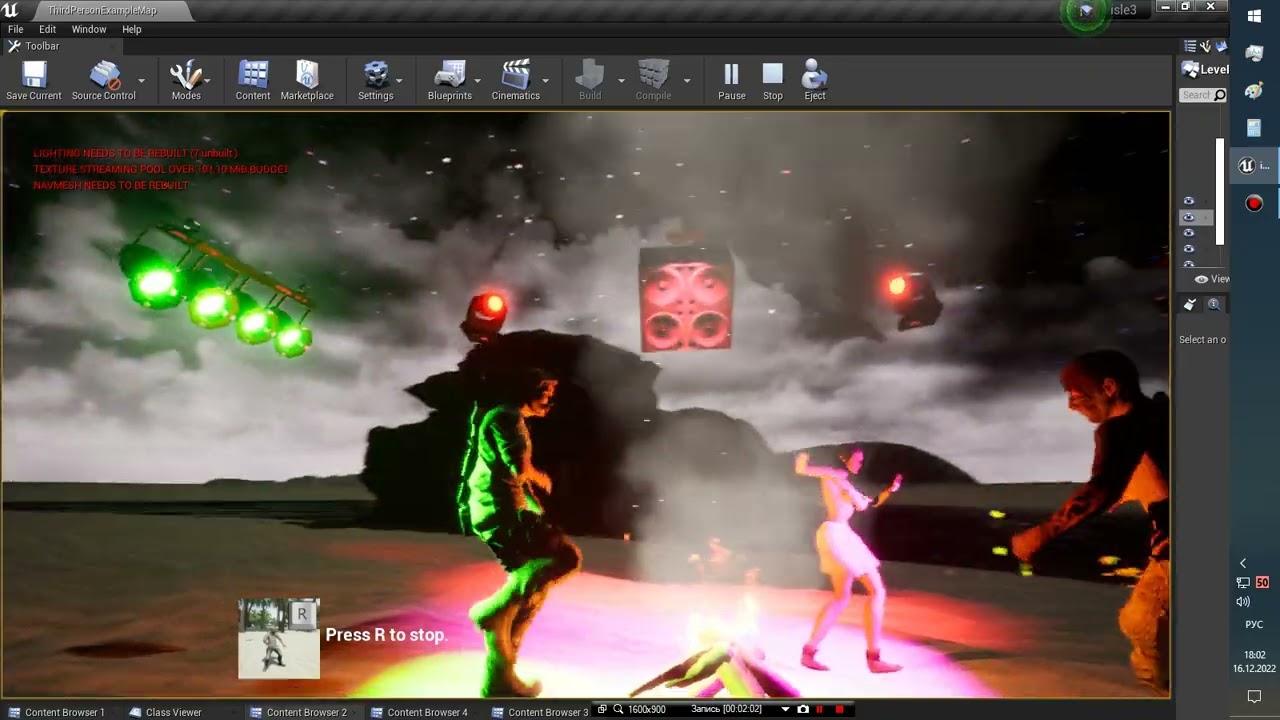Open editor Settings gear icon

coord(376,80)
